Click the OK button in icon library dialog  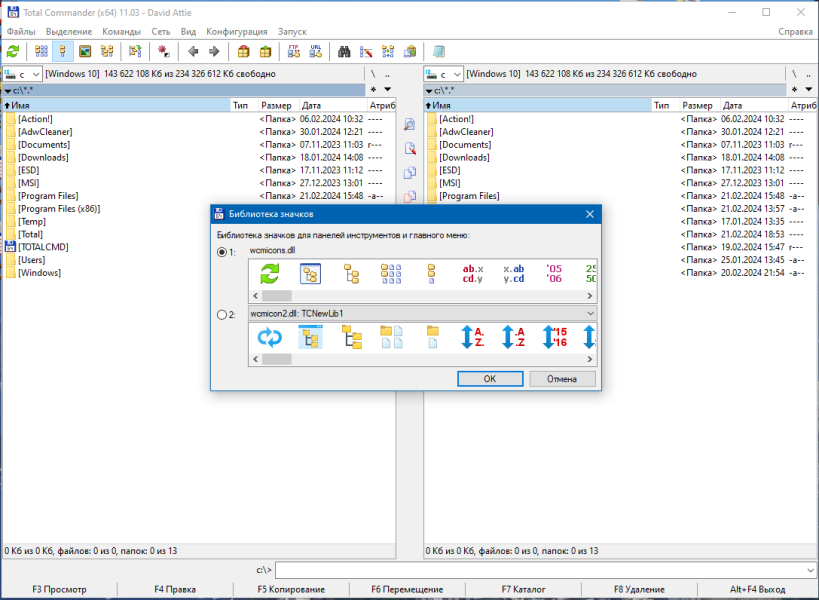pyautogui.click(x=490, y=379)
